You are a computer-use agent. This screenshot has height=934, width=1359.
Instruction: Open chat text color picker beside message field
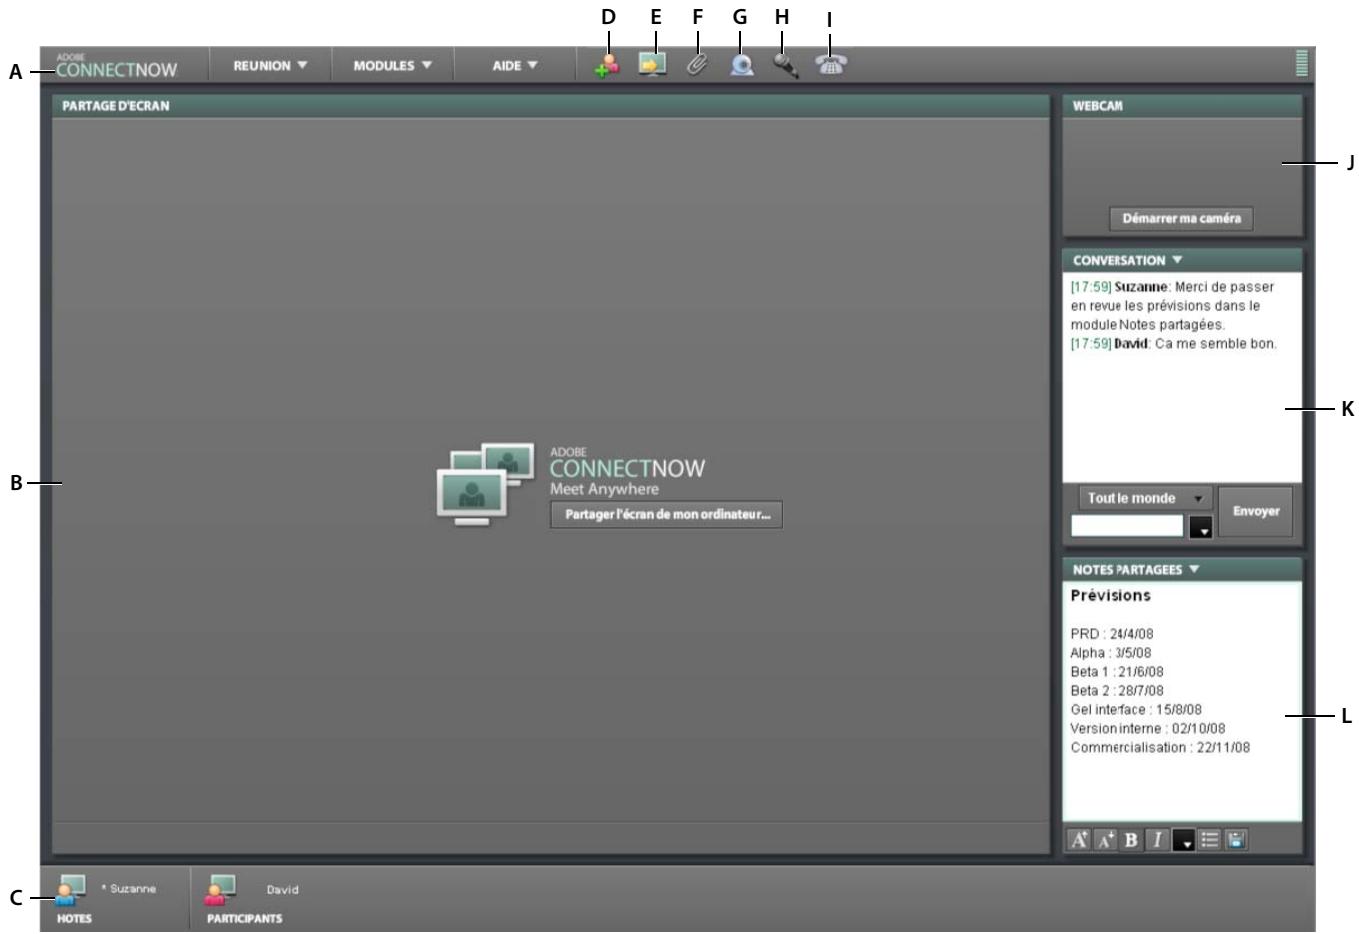1201,527
